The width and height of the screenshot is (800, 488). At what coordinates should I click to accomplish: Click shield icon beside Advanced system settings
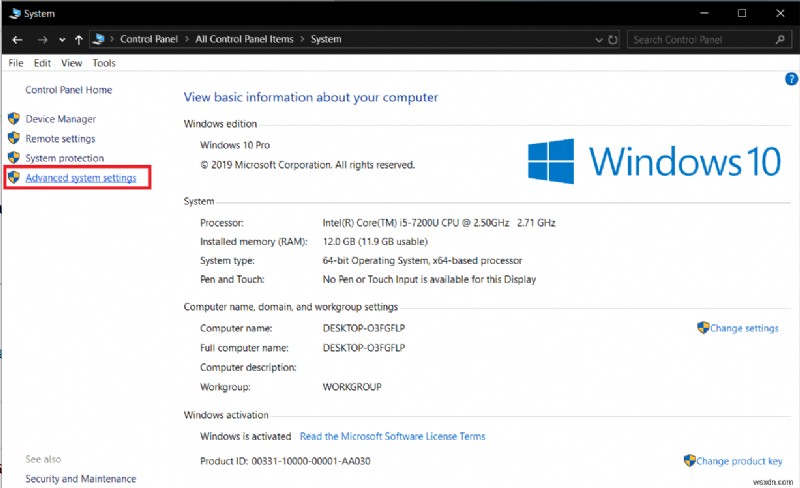[x=14, y=177]
